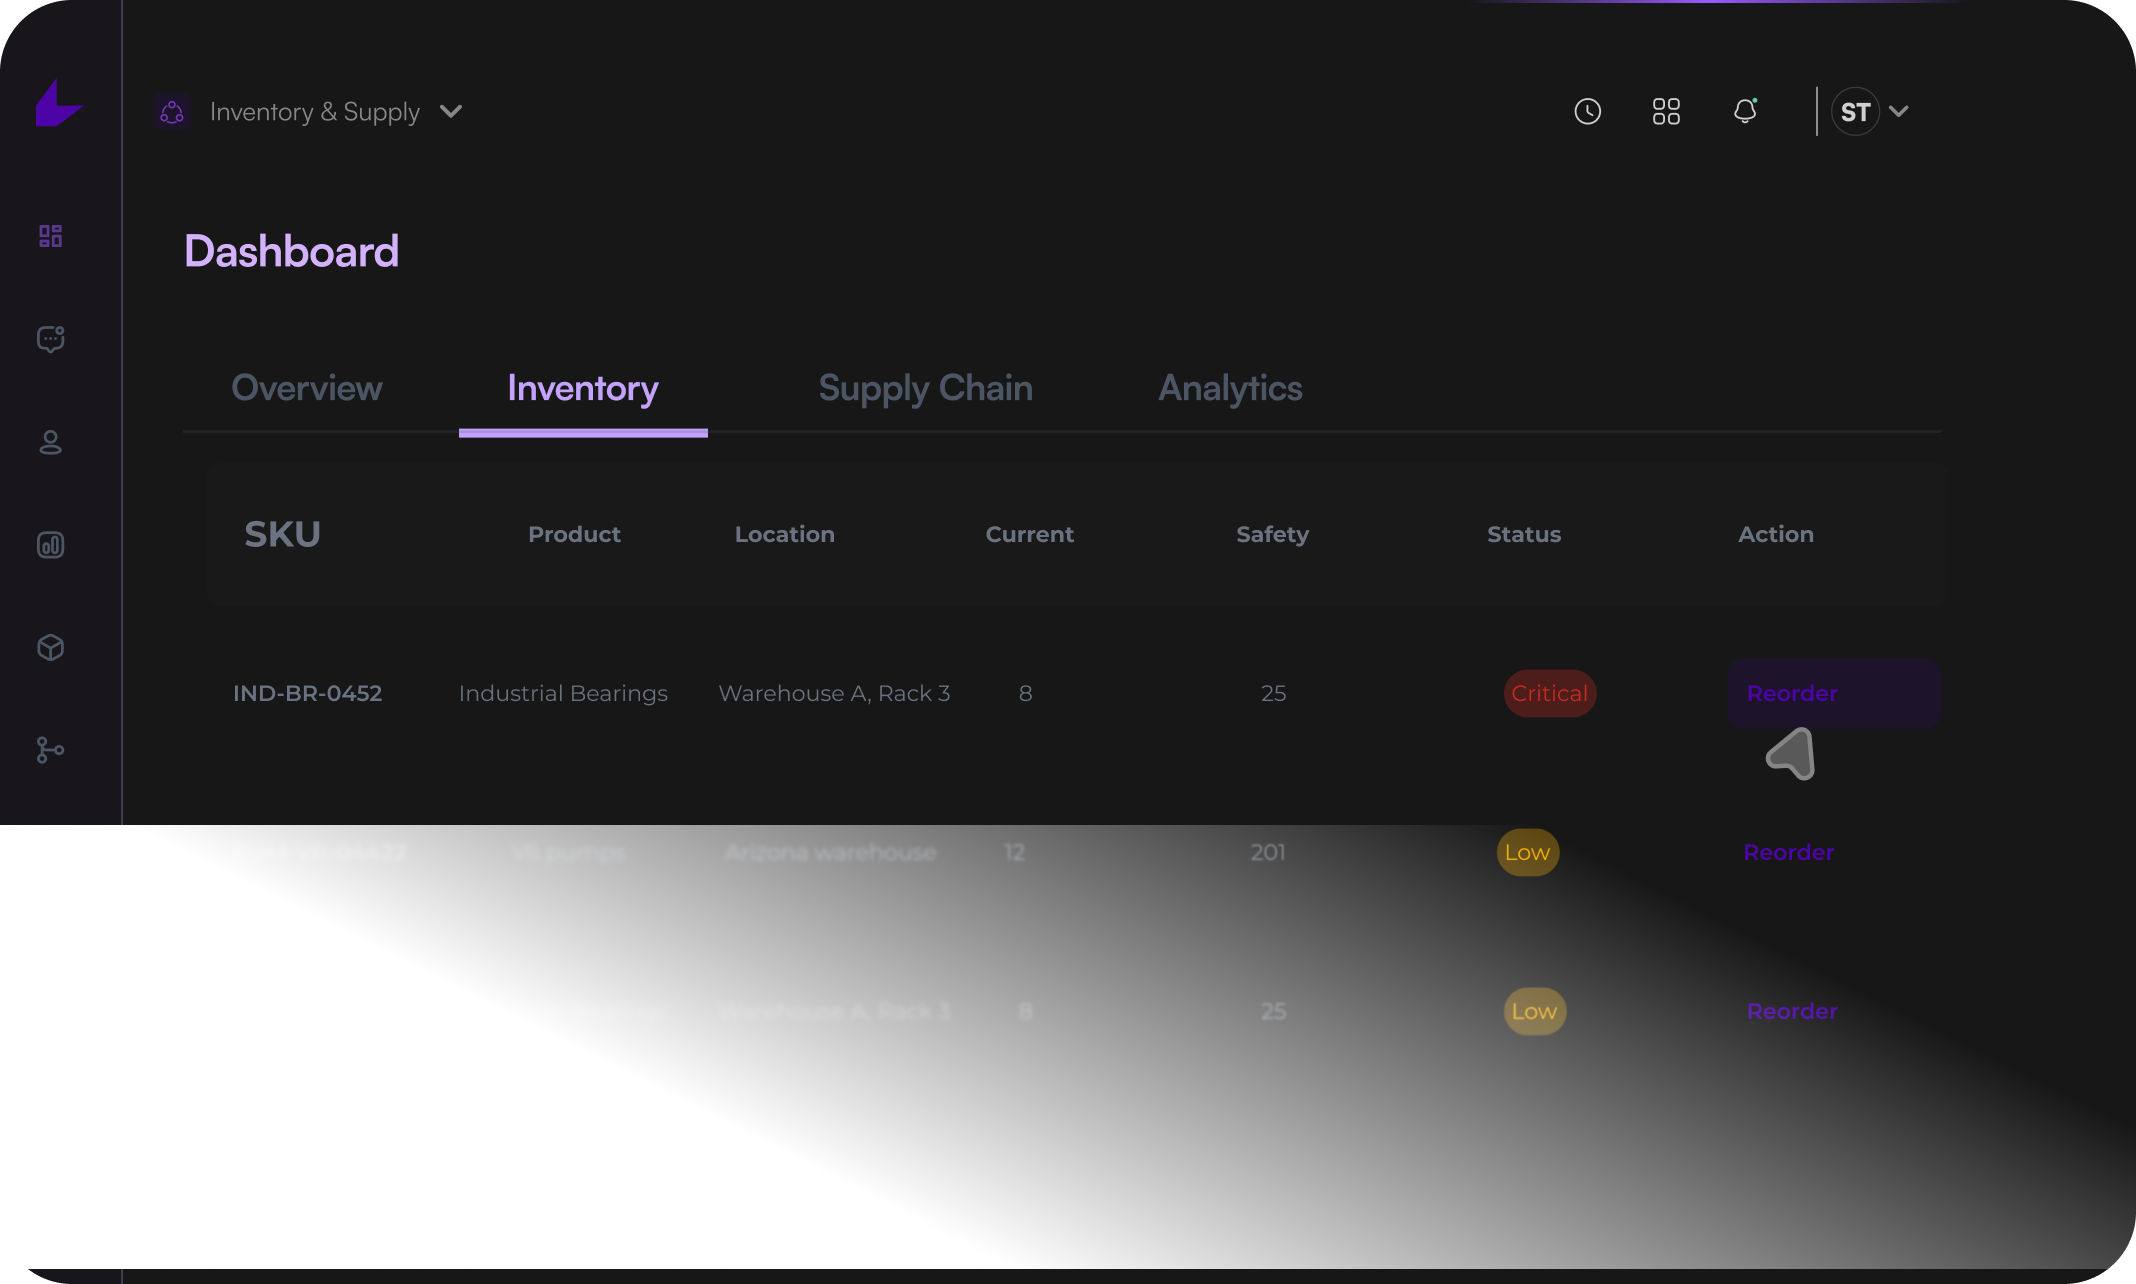Screen dimensions: 2136x1284
Task: Click the Safety column header
Action: (x=1273, y=534)
